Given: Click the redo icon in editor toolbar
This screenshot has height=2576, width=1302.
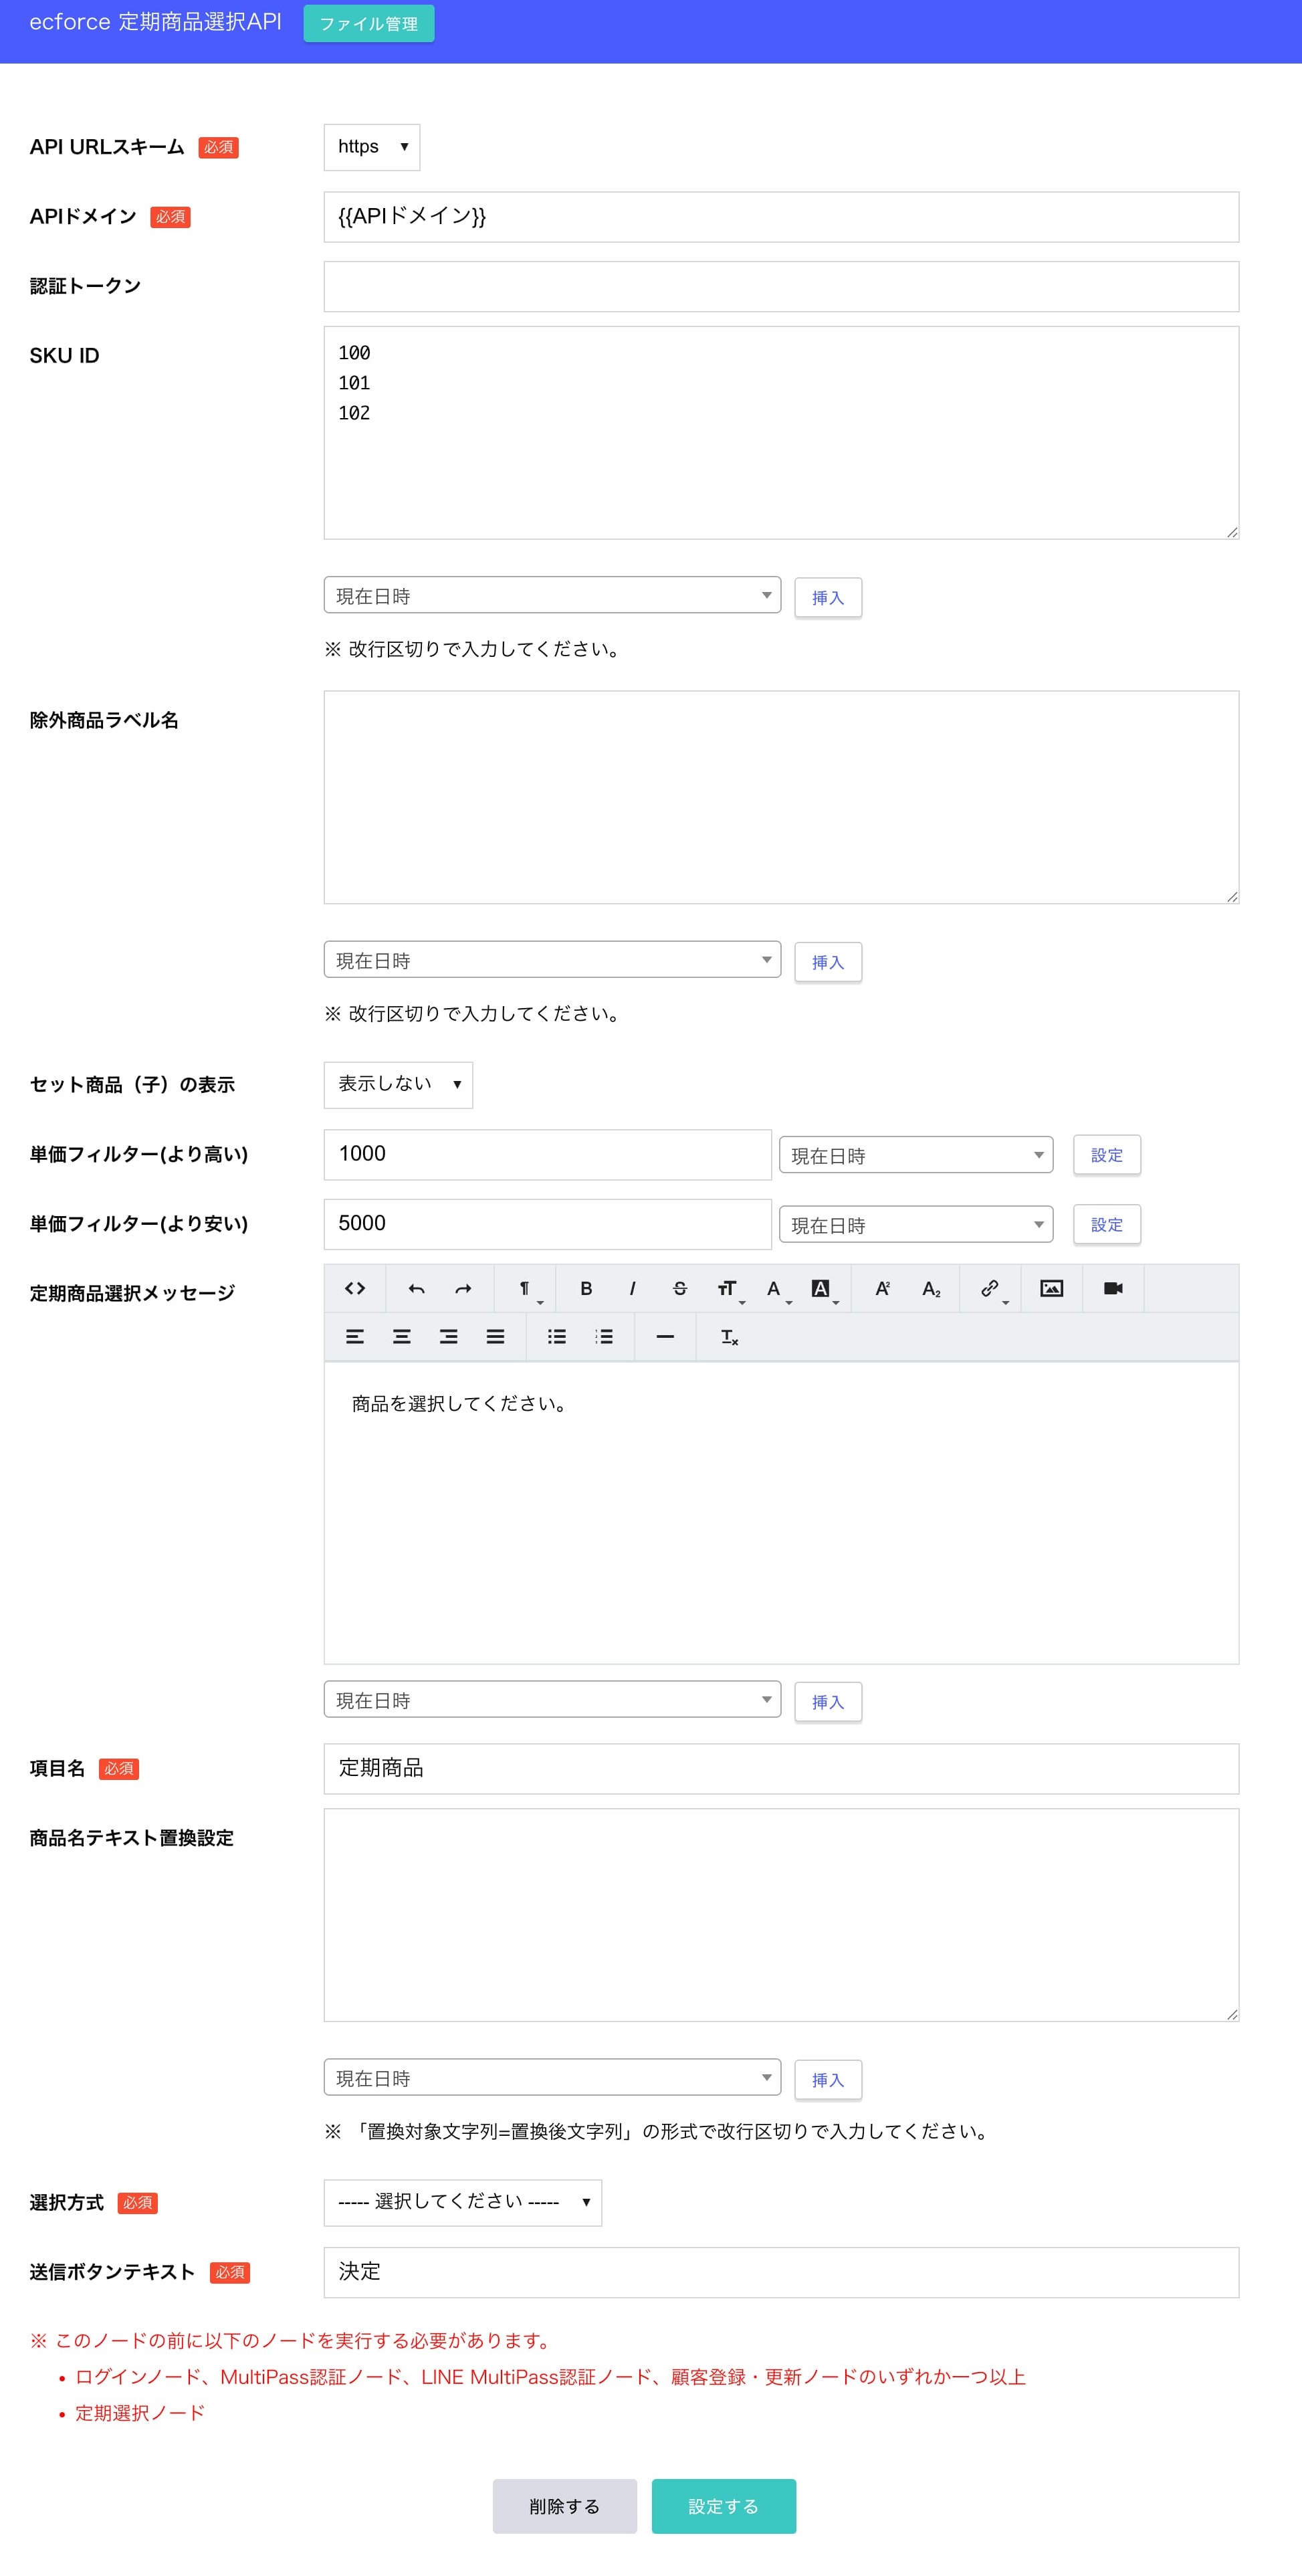Looking at the screenshot, I should (463, 1288).
